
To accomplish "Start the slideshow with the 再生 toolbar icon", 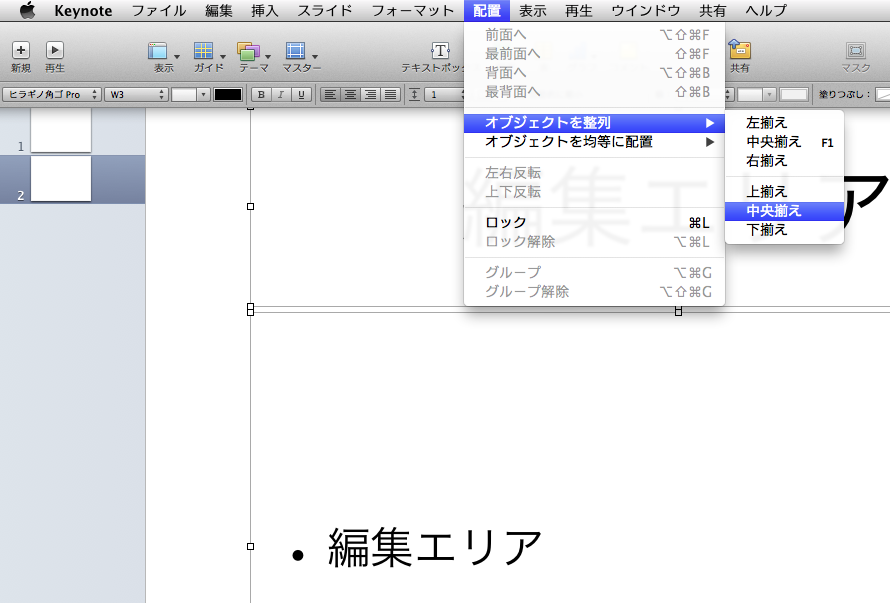I will click(x=54, y=50).
